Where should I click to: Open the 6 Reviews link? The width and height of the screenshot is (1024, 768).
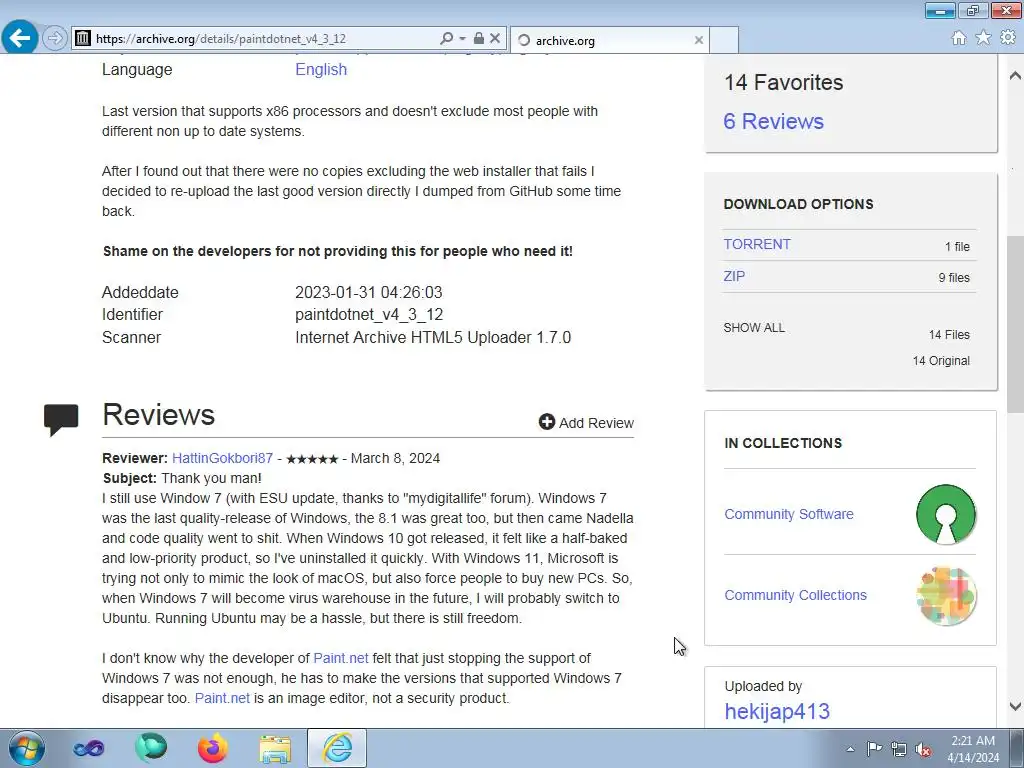coord(773,121)
